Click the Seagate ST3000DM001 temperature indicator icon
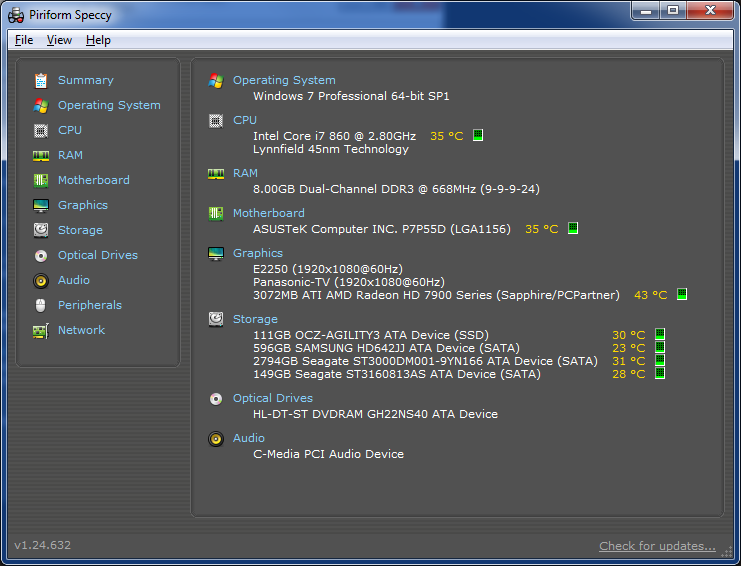741x566 pixels. pyautogui.click(x=660, y=360)
